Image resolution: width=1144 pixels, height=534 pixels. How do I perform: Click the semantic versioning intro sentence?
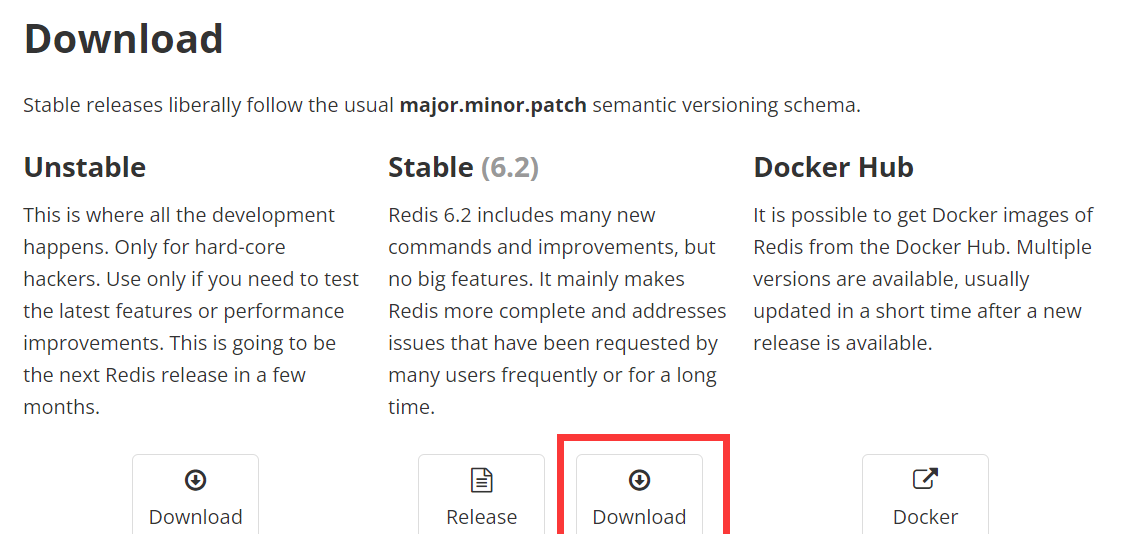point(442,105)
